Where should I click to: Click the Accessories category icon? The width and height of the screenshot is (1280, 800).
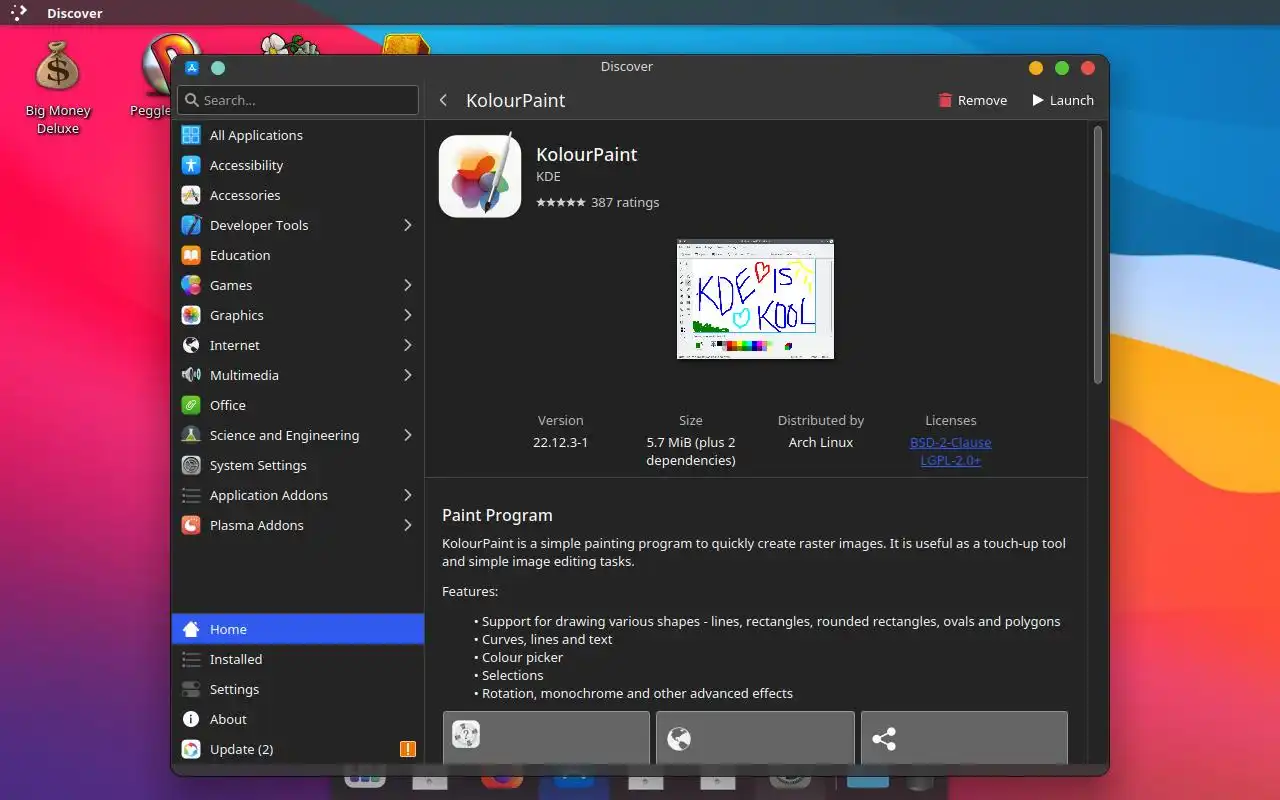(190, 195)
